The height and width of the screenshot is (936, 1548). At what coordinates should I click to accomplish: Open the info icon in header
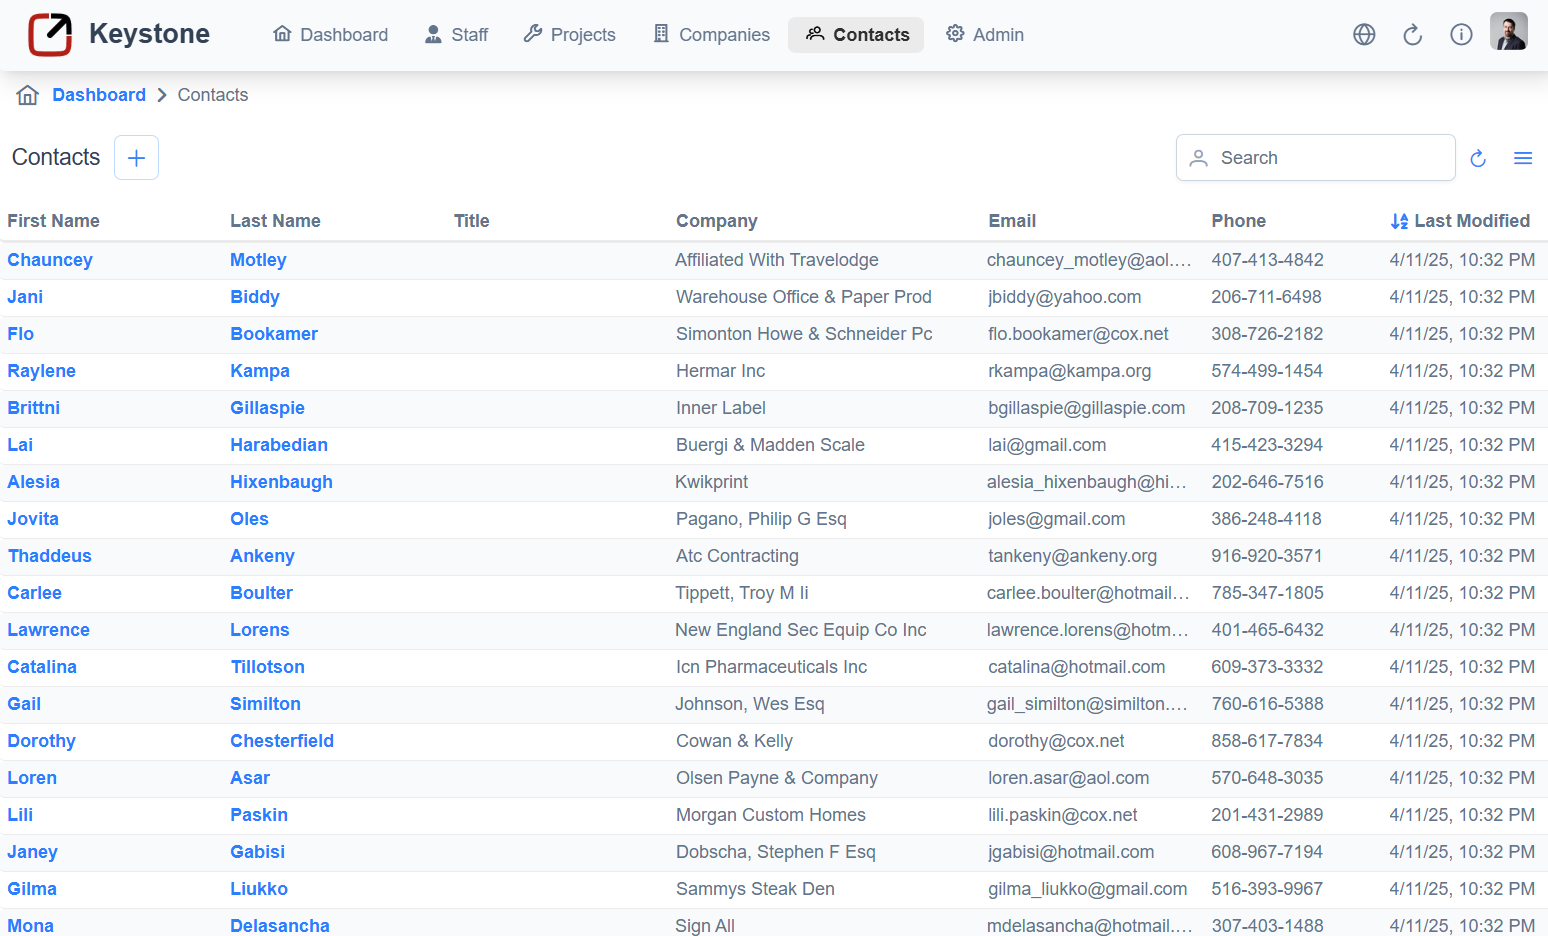coord(1461,35)
